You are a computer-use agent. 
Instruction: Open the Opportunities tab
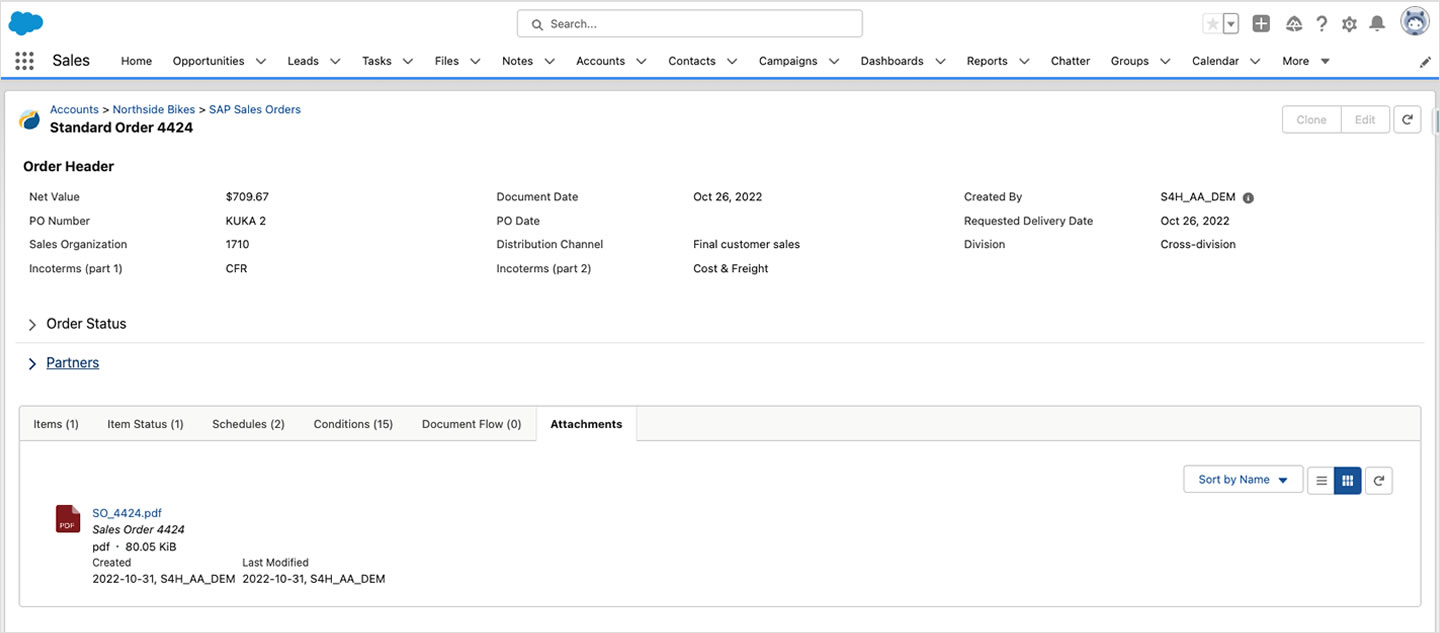point(208,61)
